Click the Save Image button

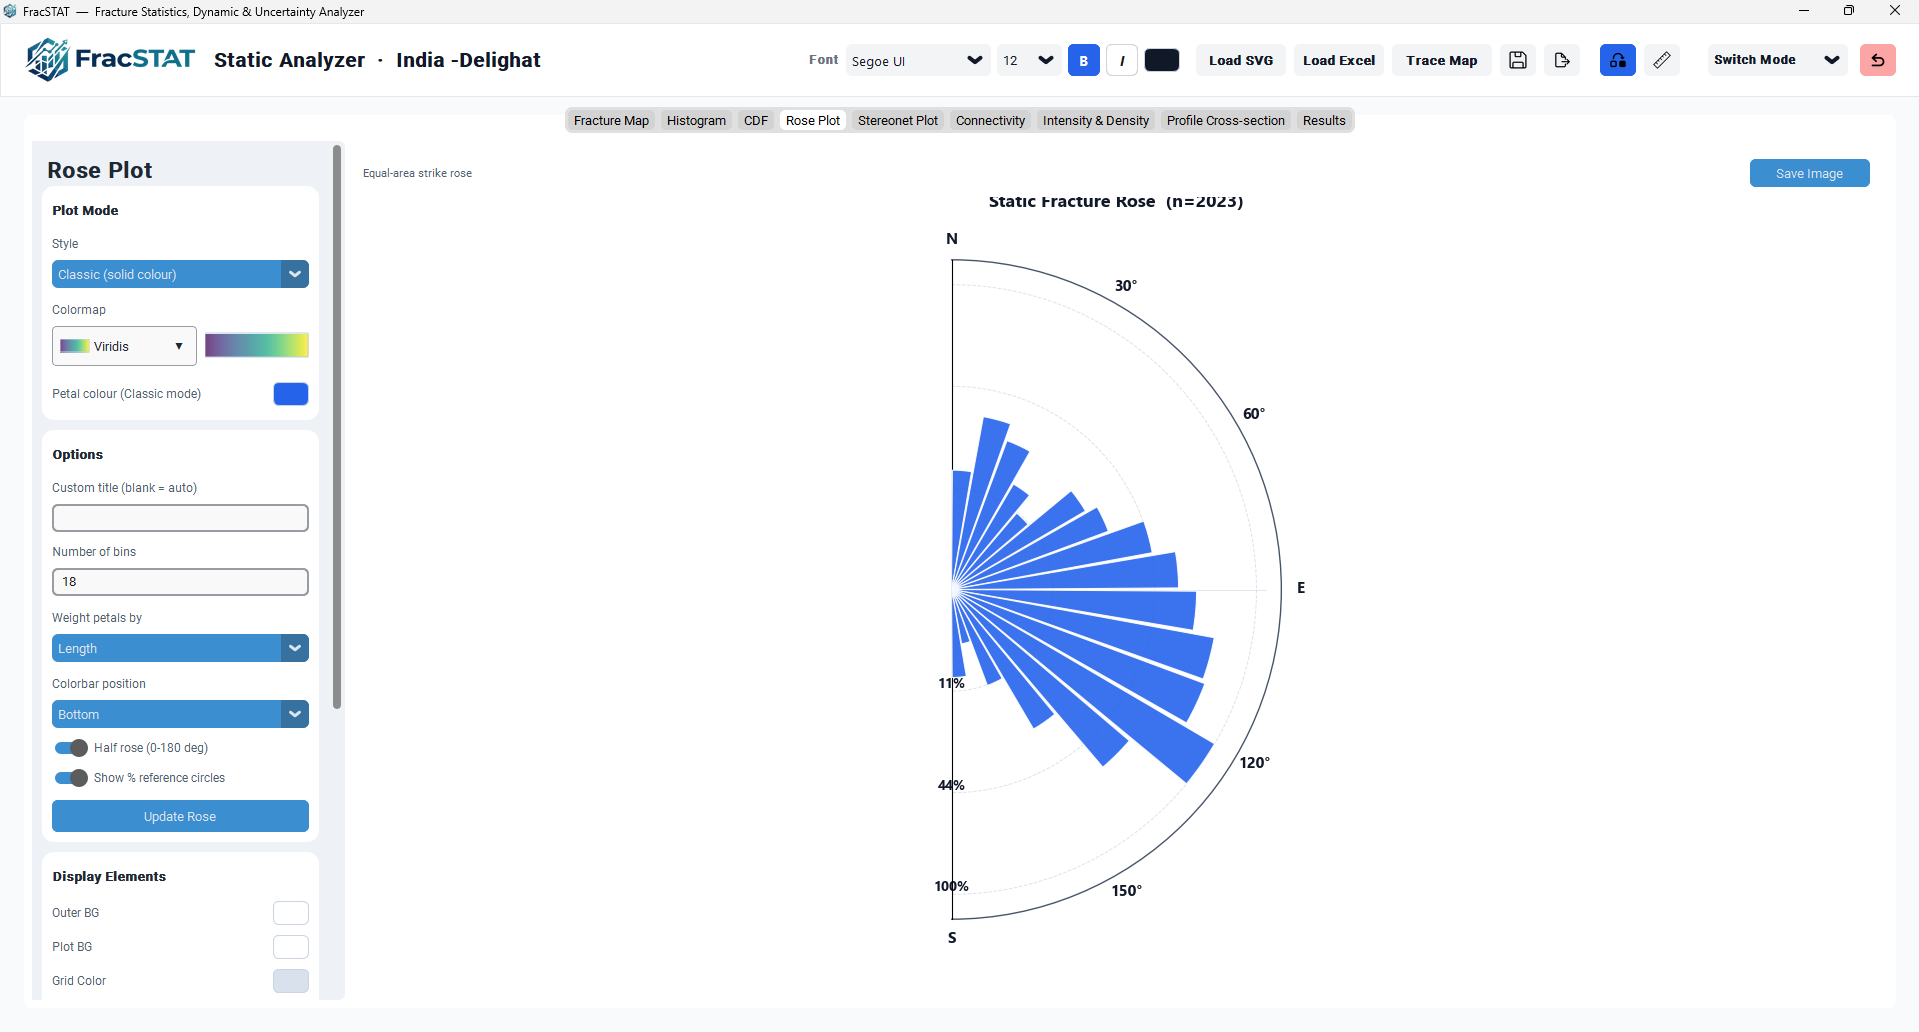(x=1809, y=173)
